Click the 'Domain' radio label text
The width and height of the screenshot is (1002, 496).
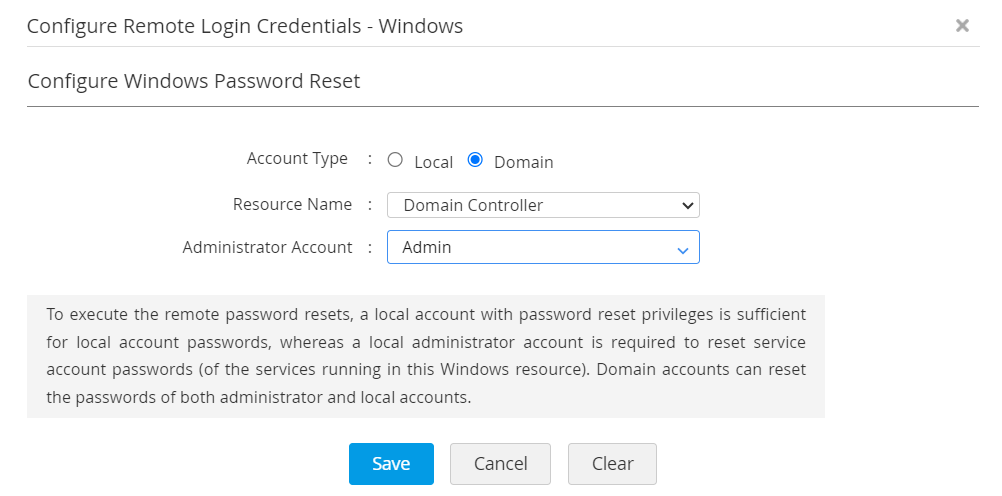tap(523, 162)
